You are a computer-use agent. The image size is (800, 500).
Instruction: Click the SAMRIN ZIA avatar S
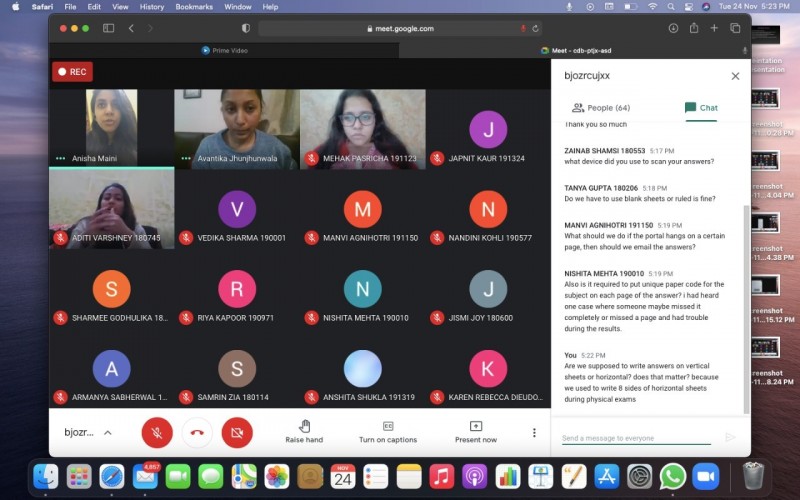(x=237, y=368)
